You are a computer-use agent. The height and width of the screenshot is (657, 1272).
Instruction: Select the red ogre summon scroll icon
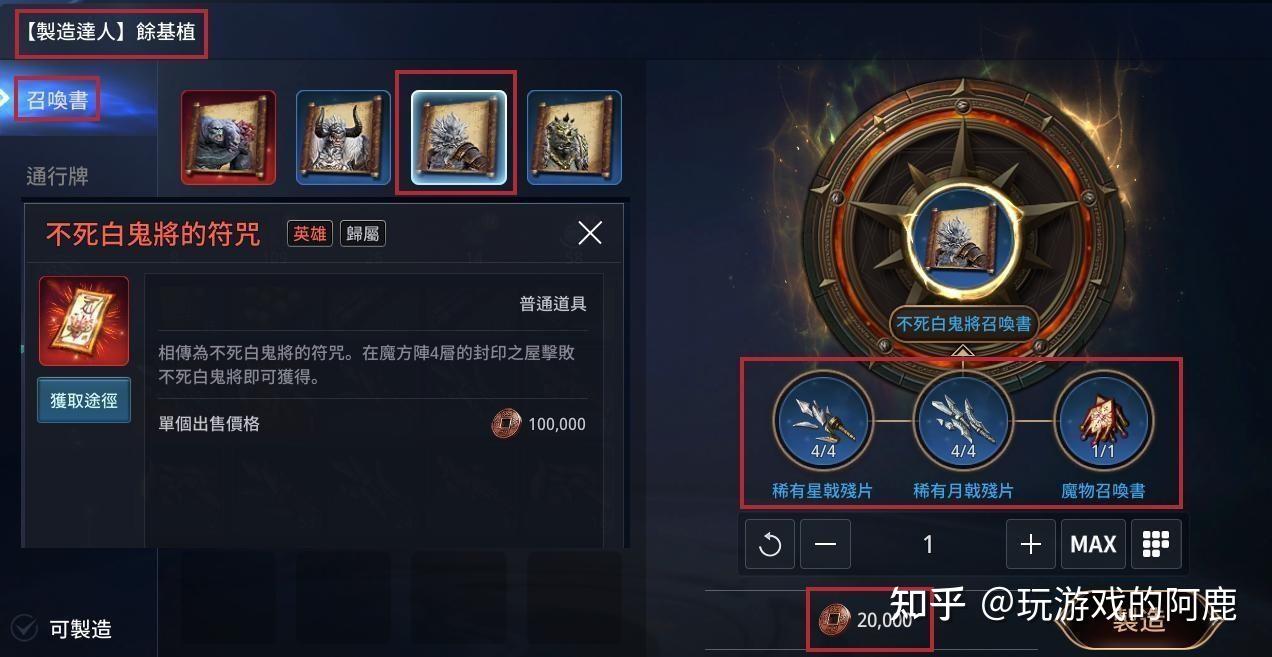(x=228, y=137)
